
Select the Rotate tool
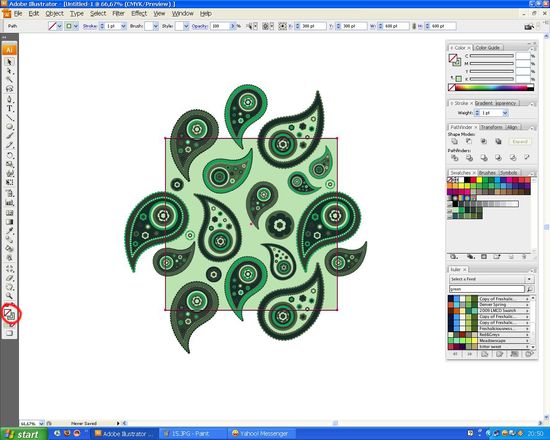point(9,155)
